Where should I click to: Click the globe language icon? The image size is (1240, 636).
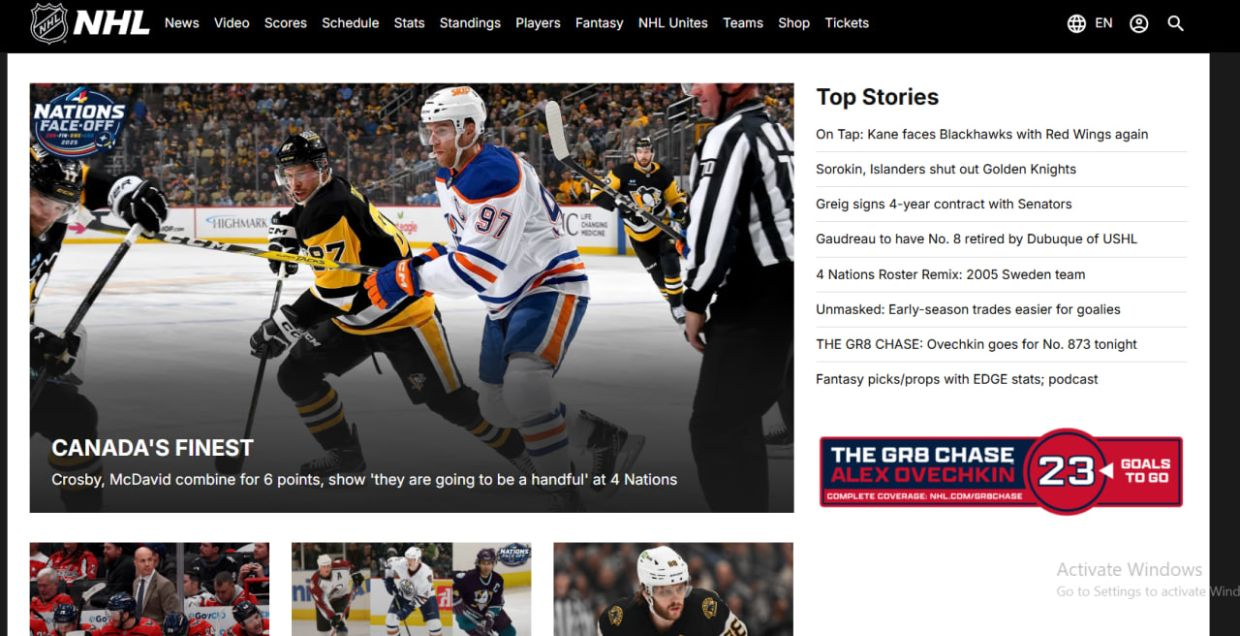pyautogui.click(x=1076, y=23)
